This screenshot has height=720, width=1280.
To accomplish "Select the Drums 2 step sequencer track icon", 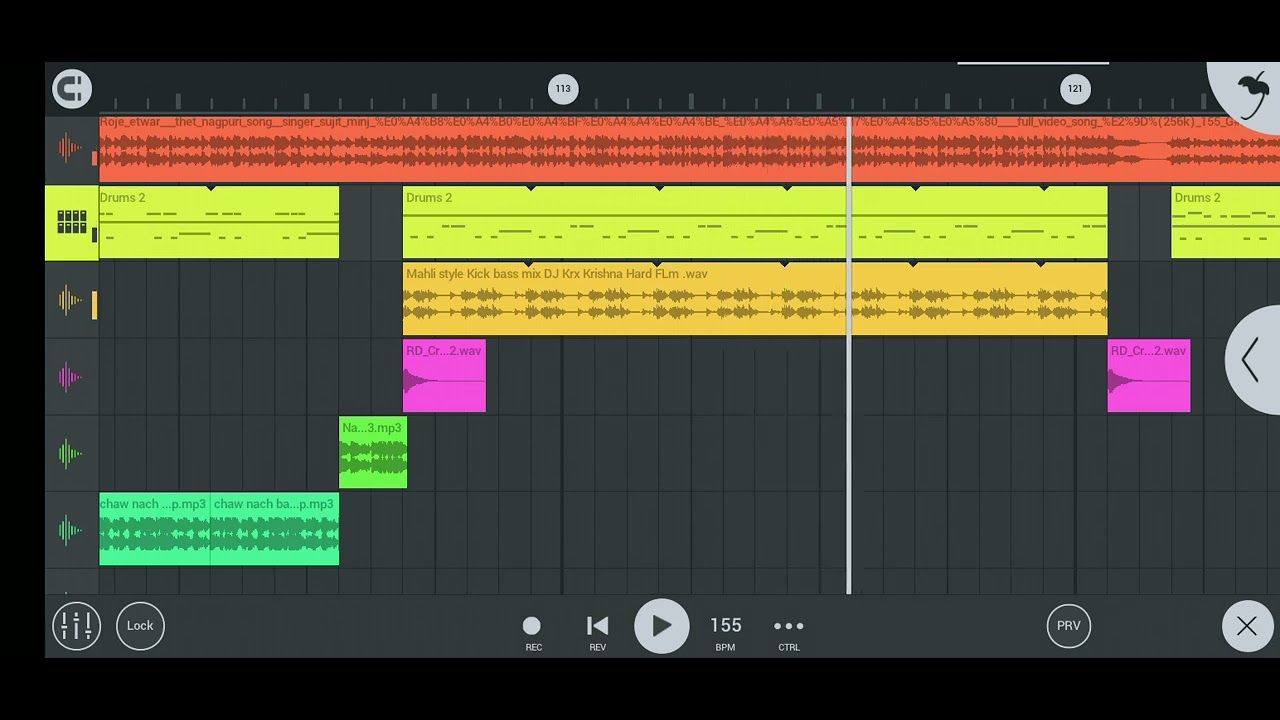I will 71,222.
